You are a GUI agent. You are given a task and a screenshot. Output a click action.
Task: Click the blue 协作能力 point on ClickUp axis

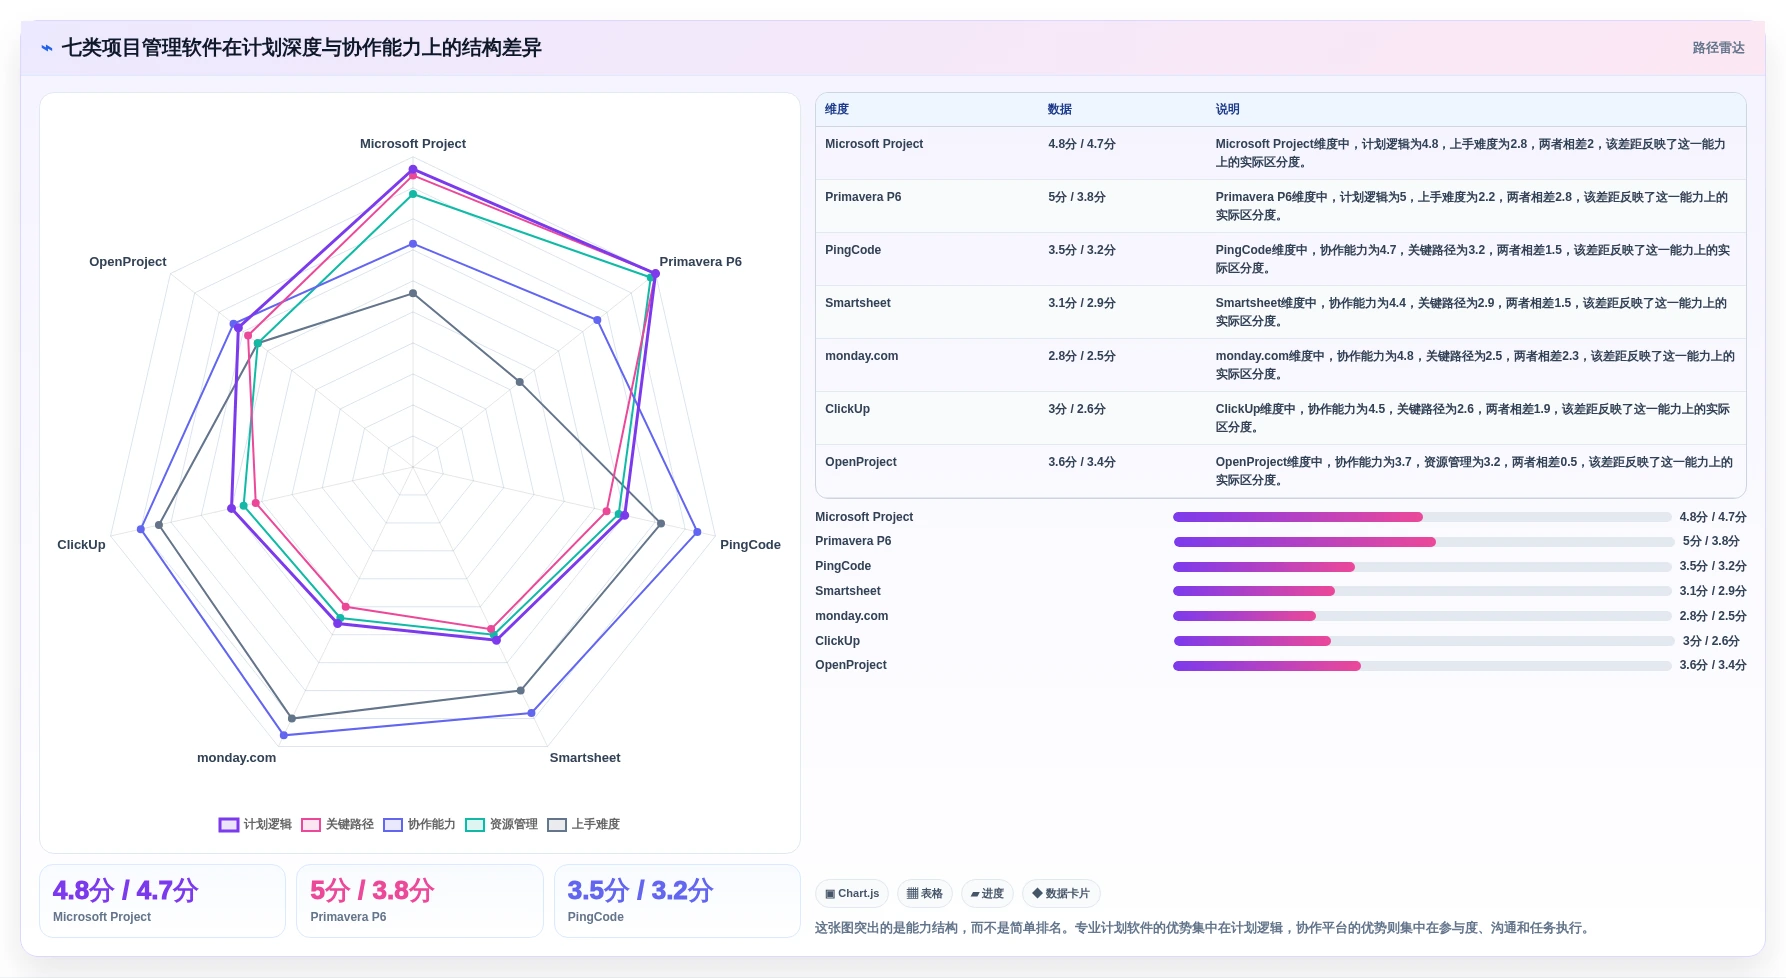tap(141, 529)
